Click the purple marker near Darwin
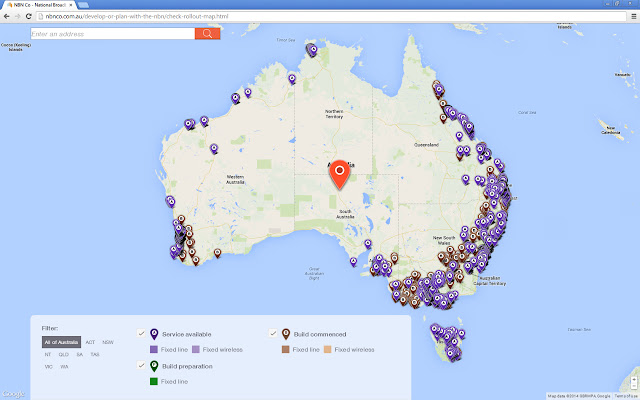This screenshot has height=400, width=640. pos(313,50)
